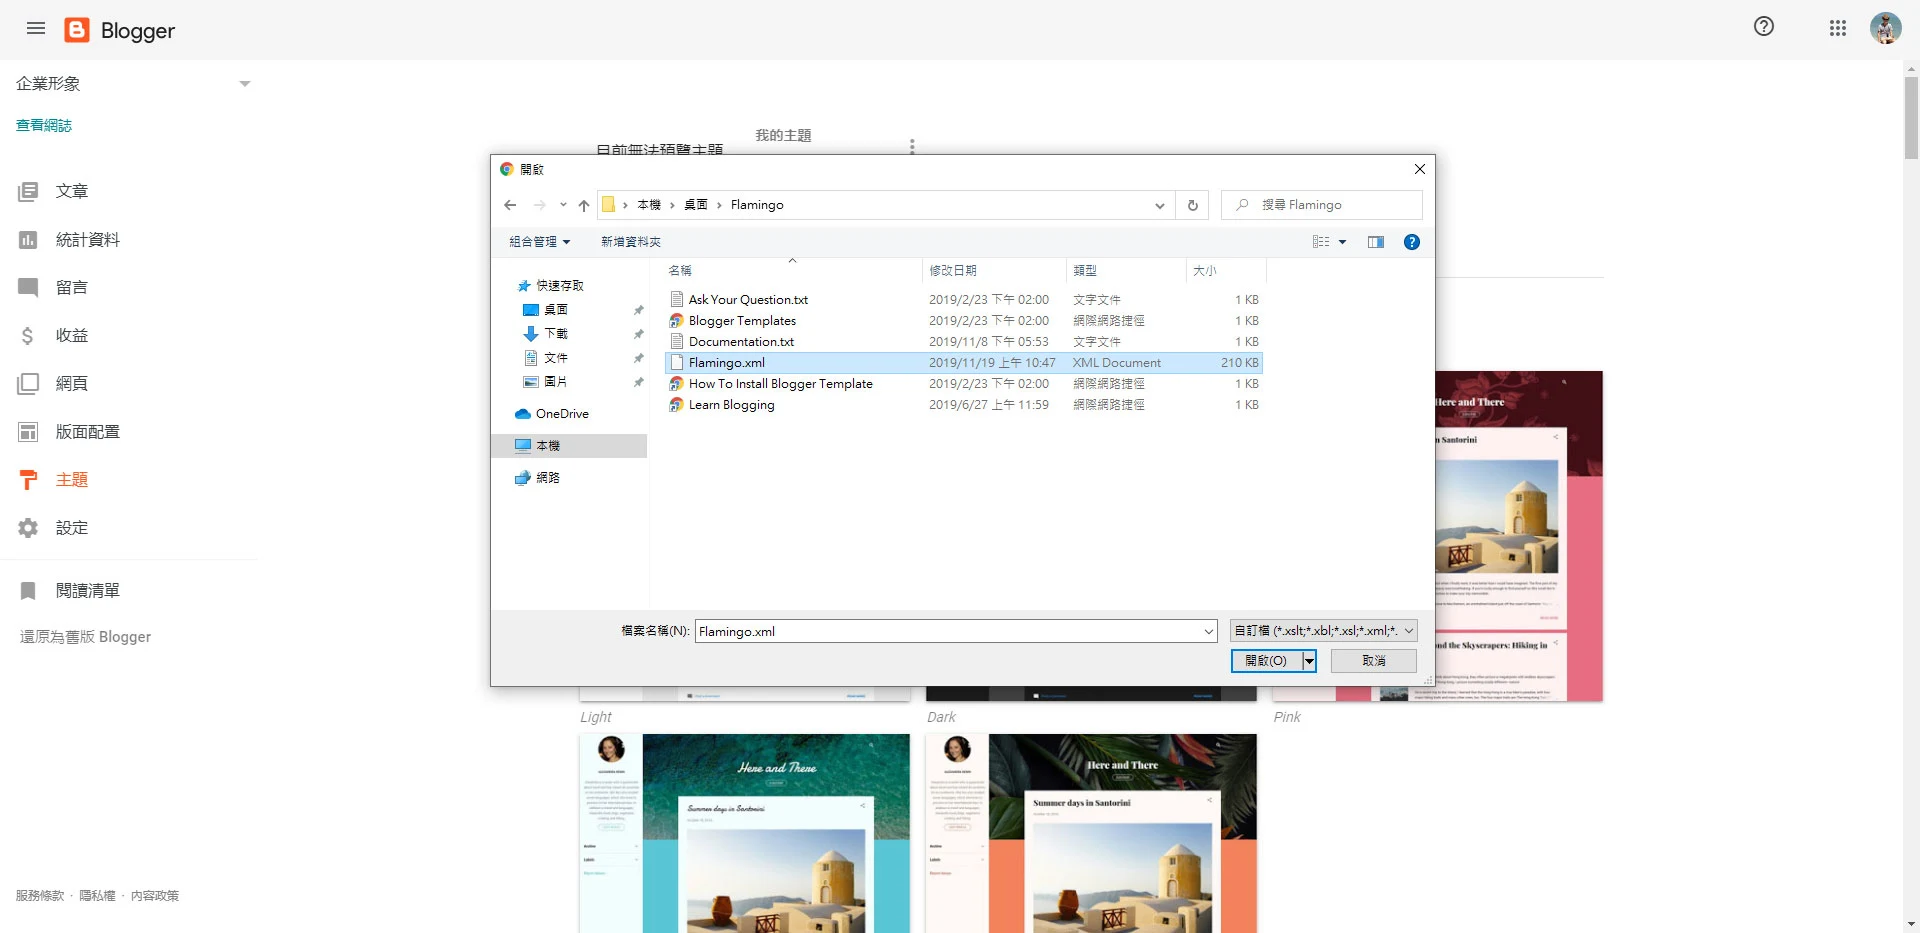Go to 文章 in Blogger sidebar
1920x933 pixels.
[x=72, y=191]
